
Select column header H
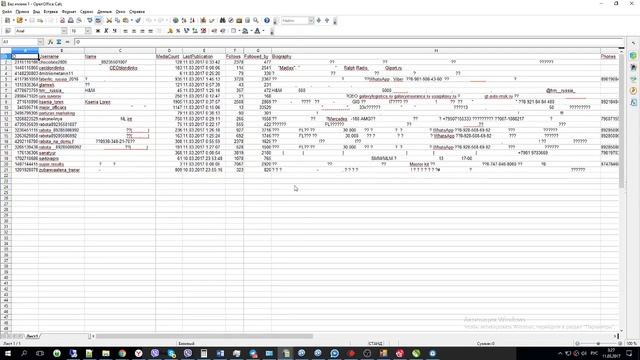click(436, 51)
